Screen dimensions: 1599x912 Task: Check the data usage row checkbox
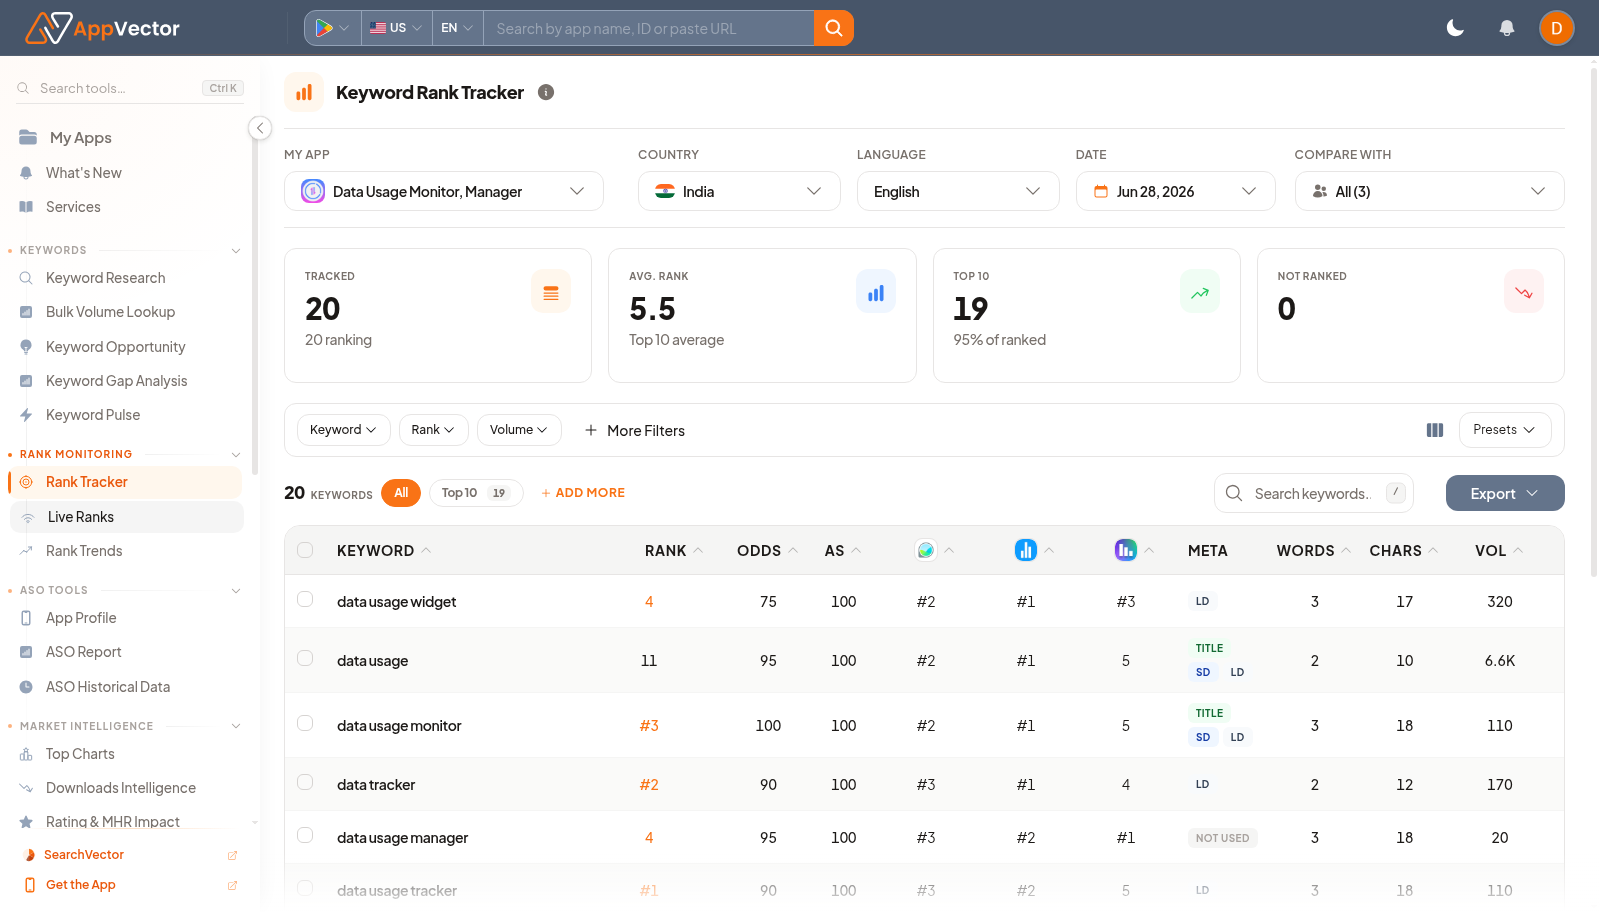tap(305, 658)
